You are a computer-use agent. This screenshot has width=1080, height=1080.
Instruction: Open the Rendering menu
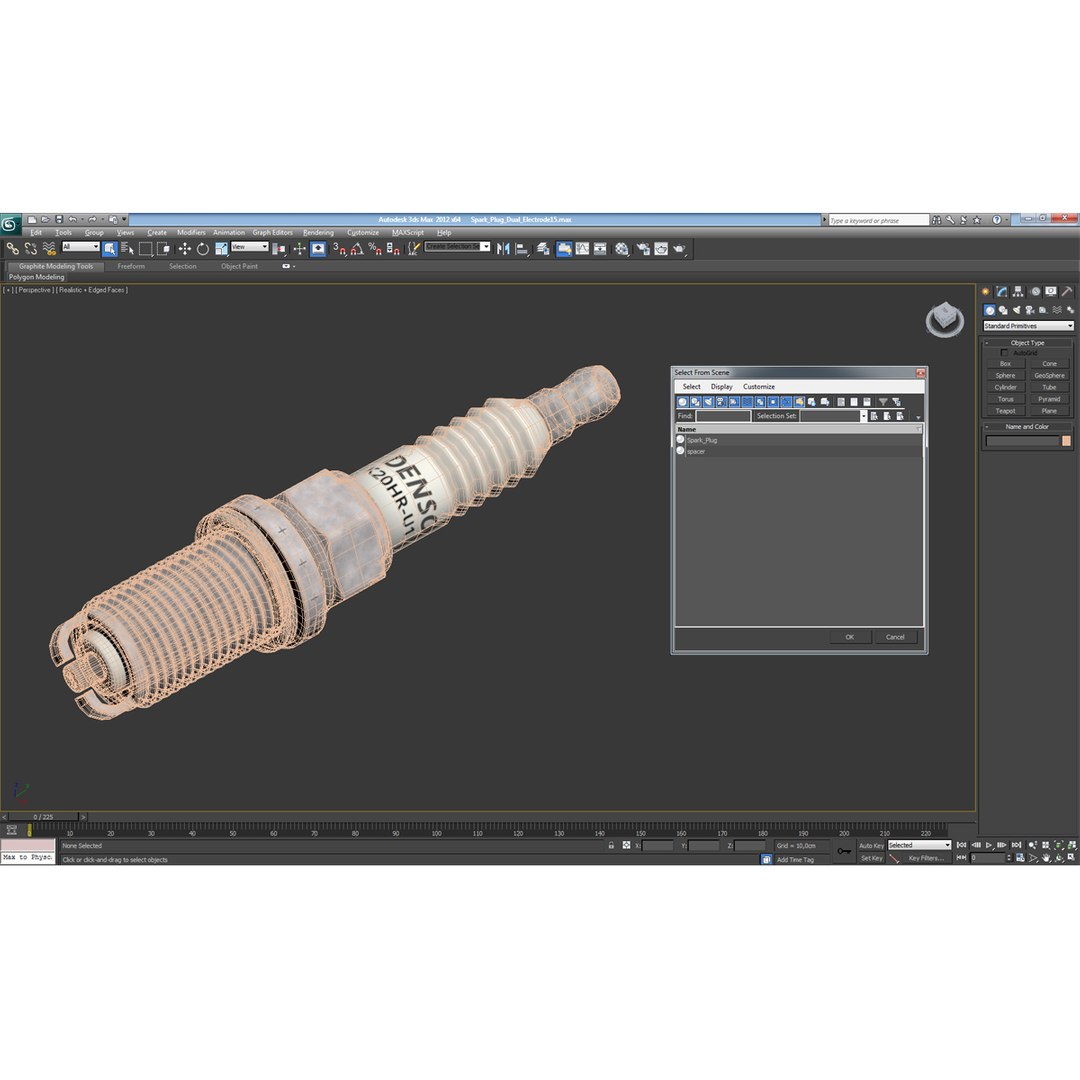coord(318,233)
